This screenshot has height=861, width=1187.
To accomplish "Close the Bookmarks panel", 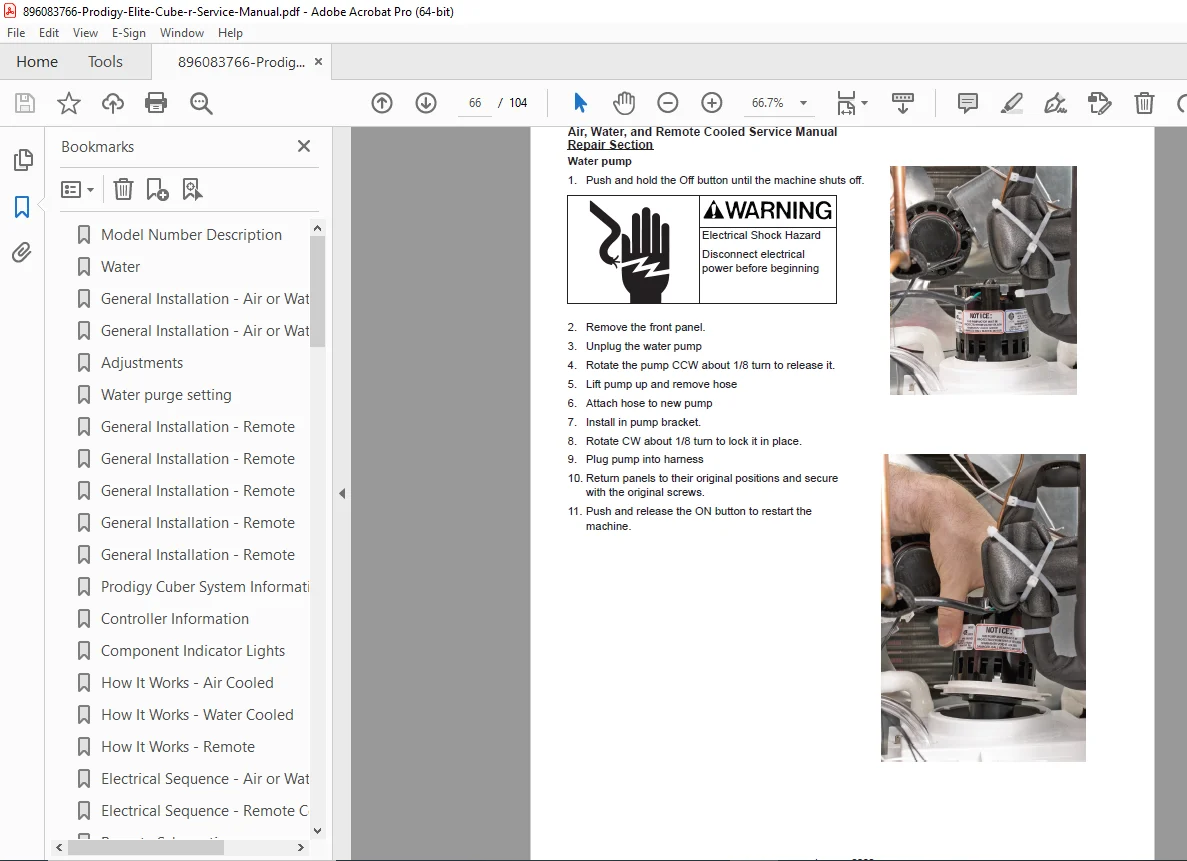I will click(304, 146).
